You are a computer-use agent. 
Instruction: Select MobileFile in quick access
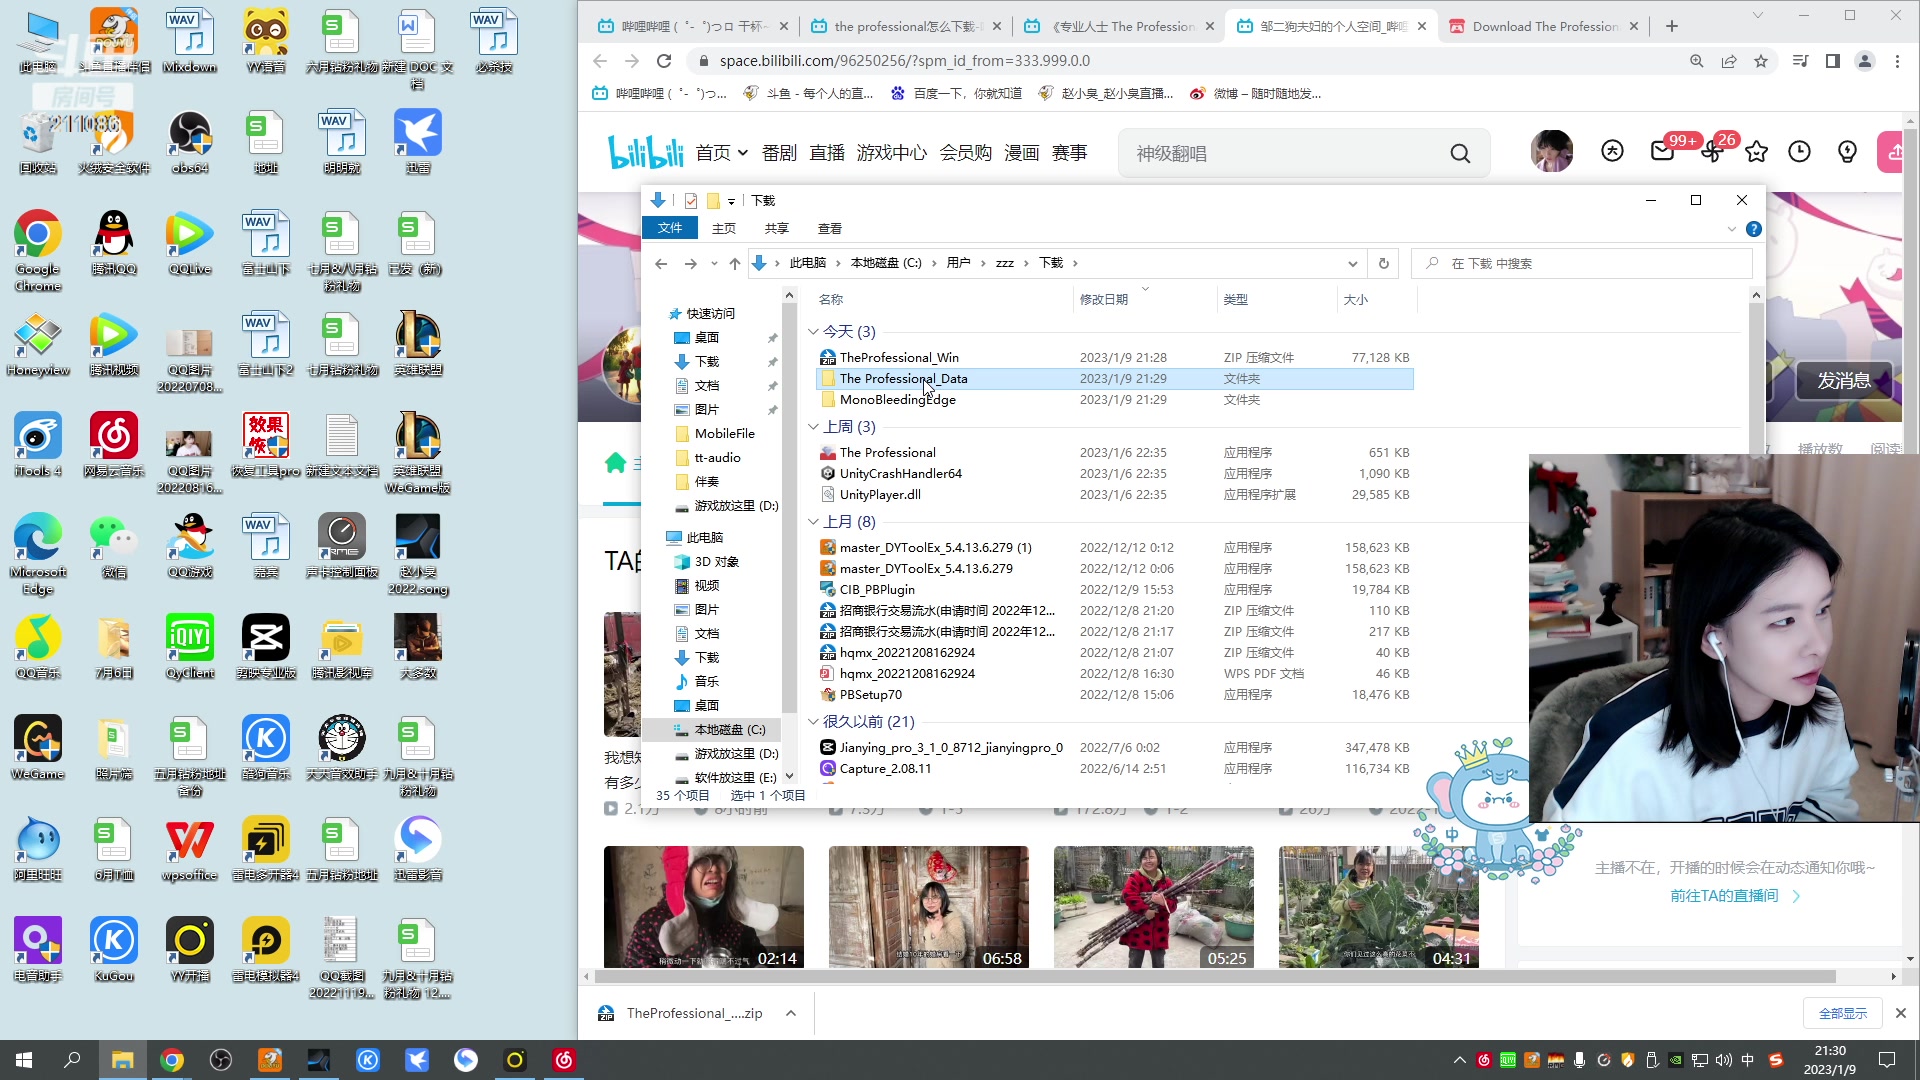click(725, 434)
